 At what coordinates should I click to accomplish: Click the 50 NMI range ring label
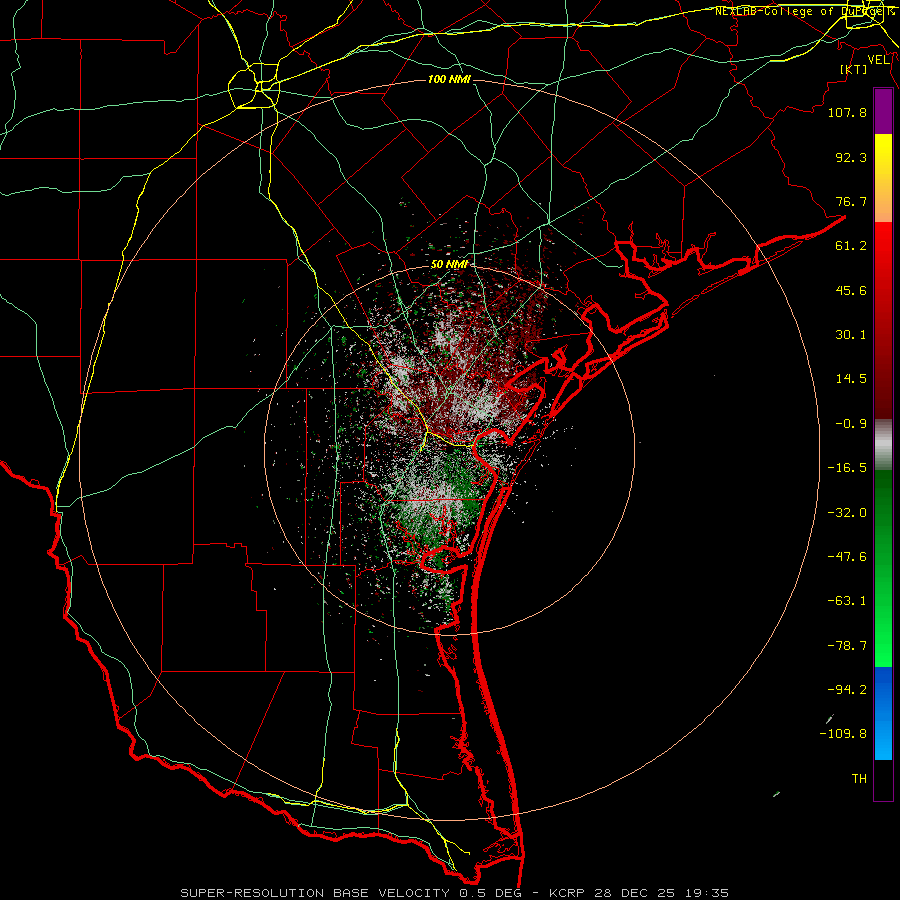point(449,264)
